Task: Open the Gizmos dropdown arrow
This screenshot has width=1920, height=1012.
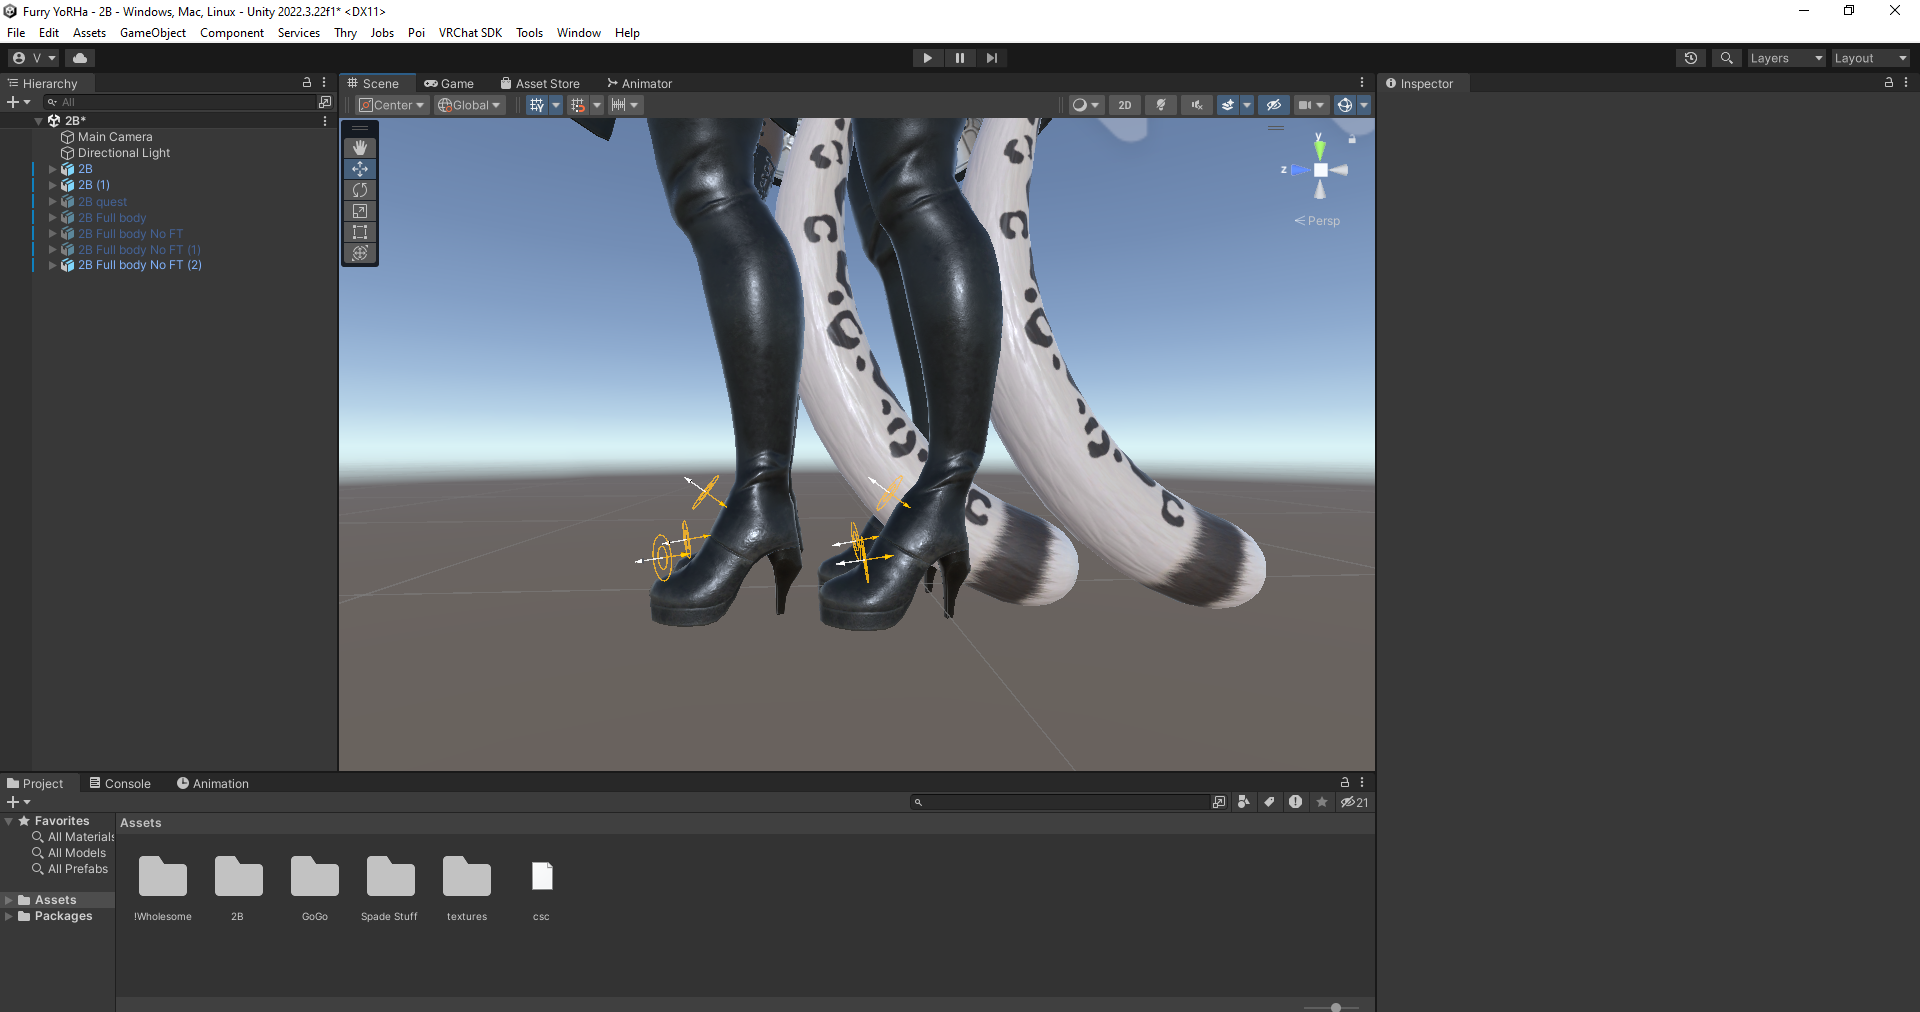Action: 1364,105
